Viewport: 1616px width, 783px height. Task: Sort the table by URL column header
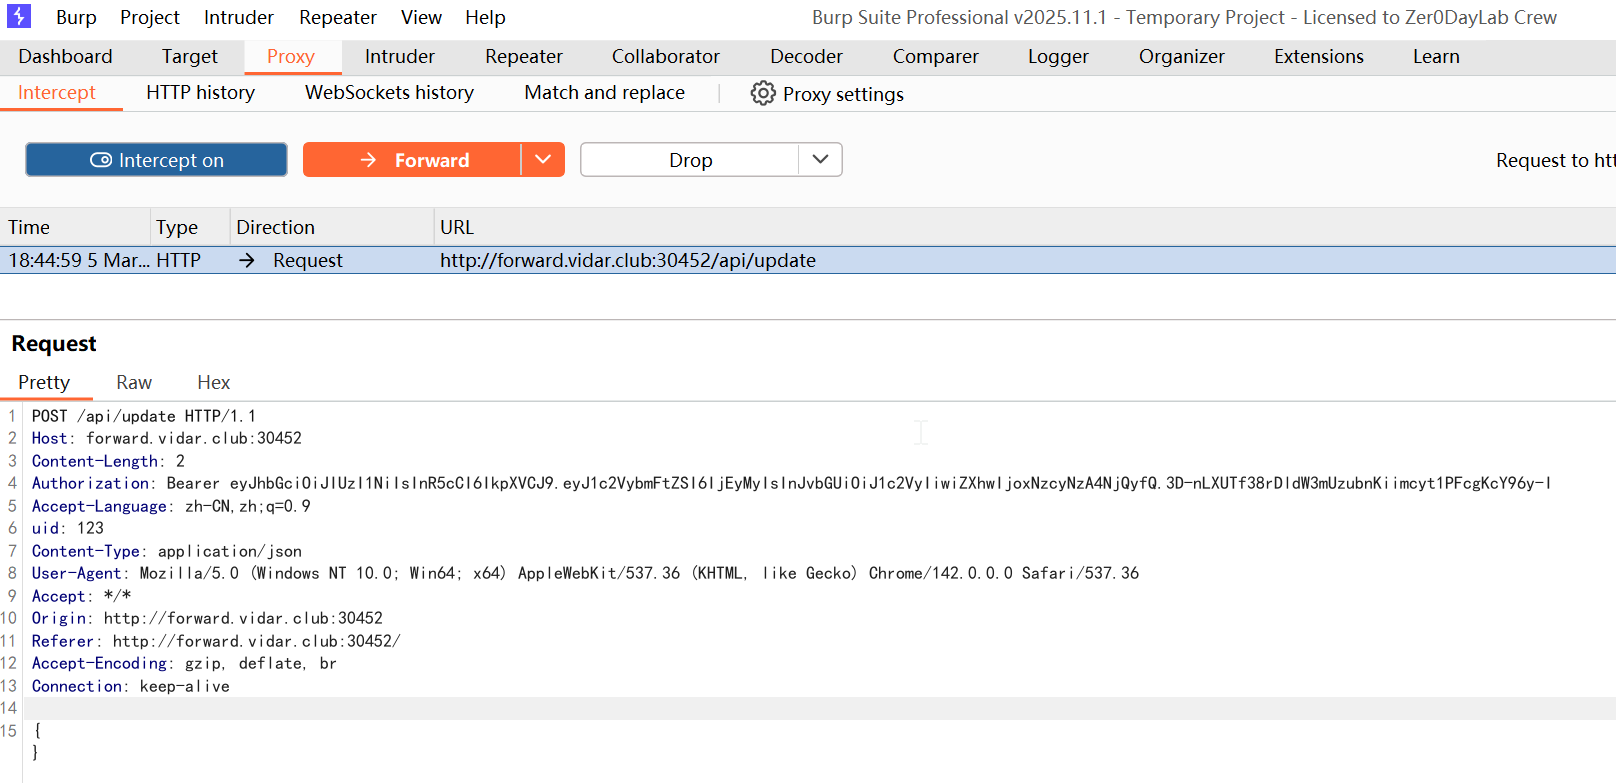pyautogui.click(x=457, y=228)
